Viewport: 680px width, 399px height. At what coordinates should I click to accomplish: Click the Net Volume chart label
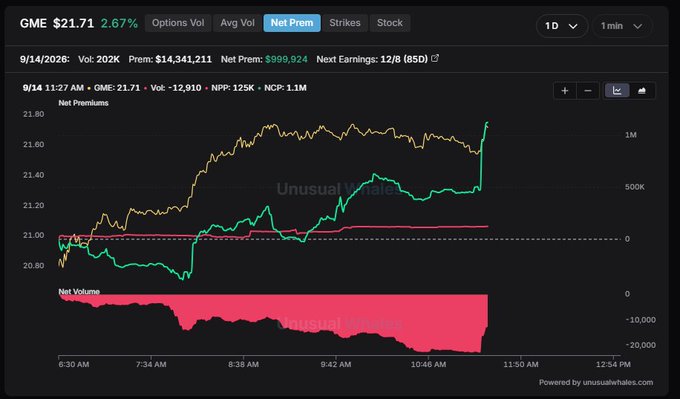point(79,291)
